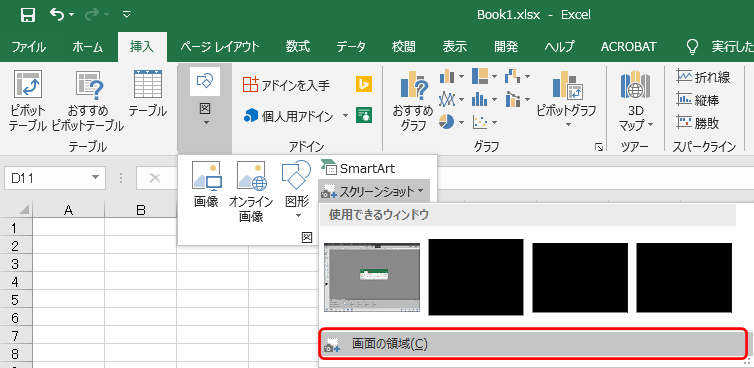Open the ファイル tab
The width and height of the screenshot is (754, 368).
[29, 47]
